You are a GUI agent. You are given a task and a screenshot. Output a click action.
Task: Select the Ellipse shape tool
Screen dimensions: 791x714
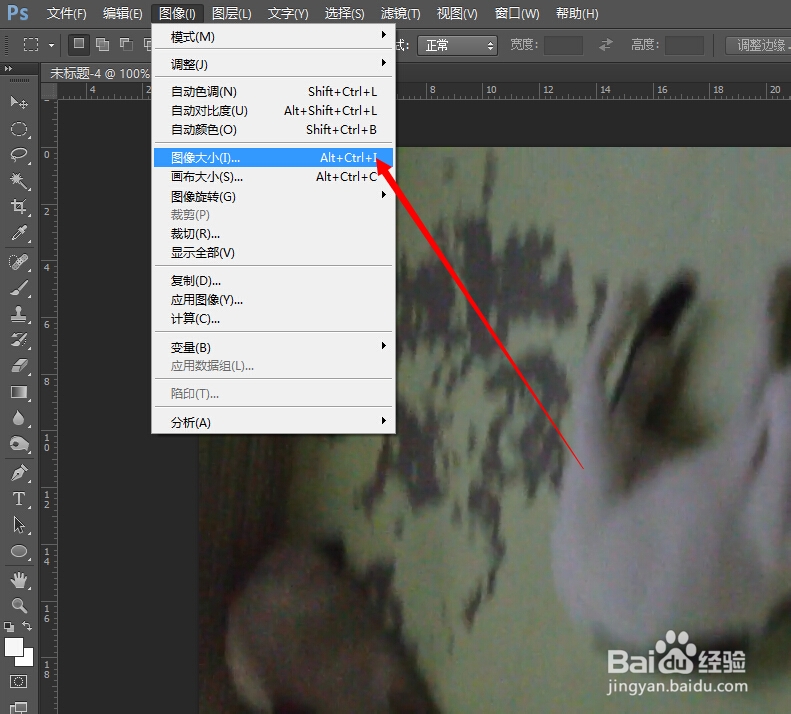(19, 552)
